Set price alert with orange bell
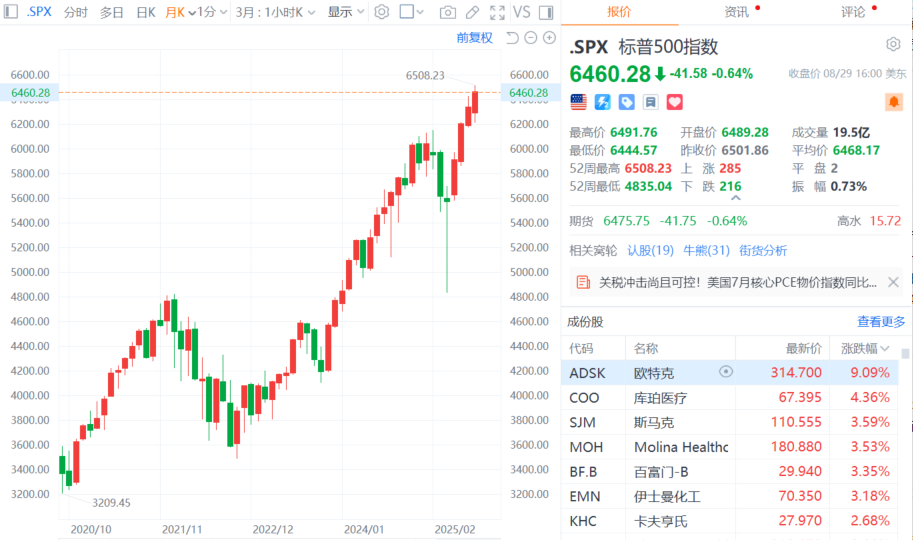This screenshot has height=540, width=913. coord(894,102)
